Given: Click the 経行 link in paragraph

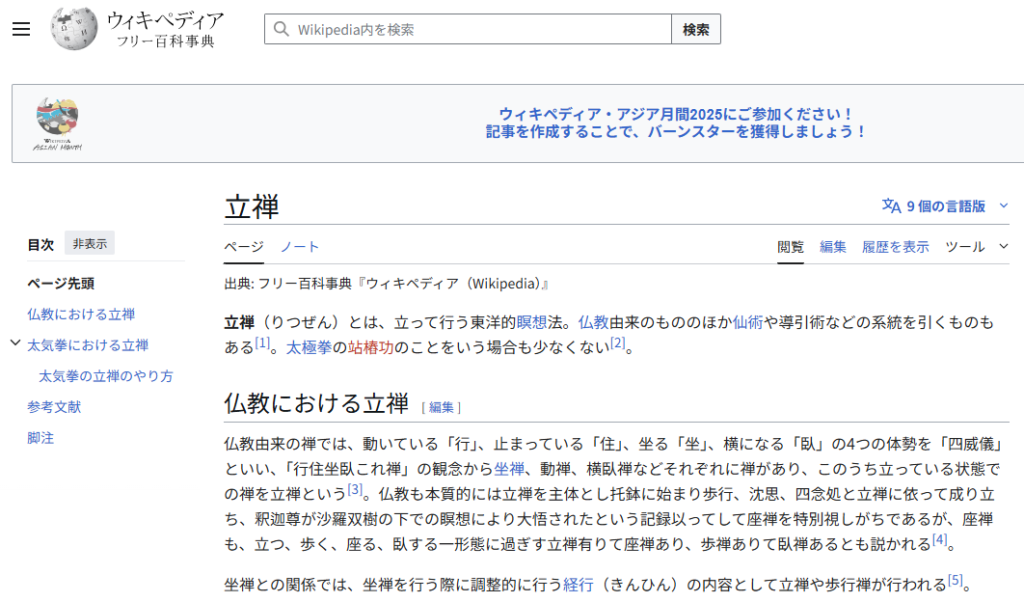Looking at the screenshot, I should pos(578,583).
